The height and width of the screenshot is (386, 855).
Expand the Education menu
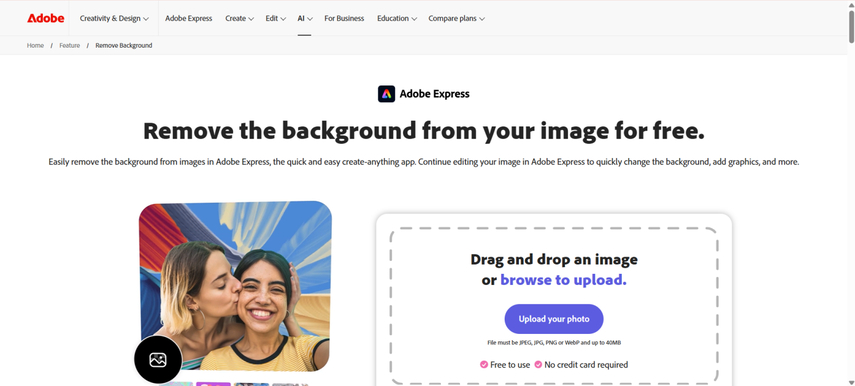(397, 18)
